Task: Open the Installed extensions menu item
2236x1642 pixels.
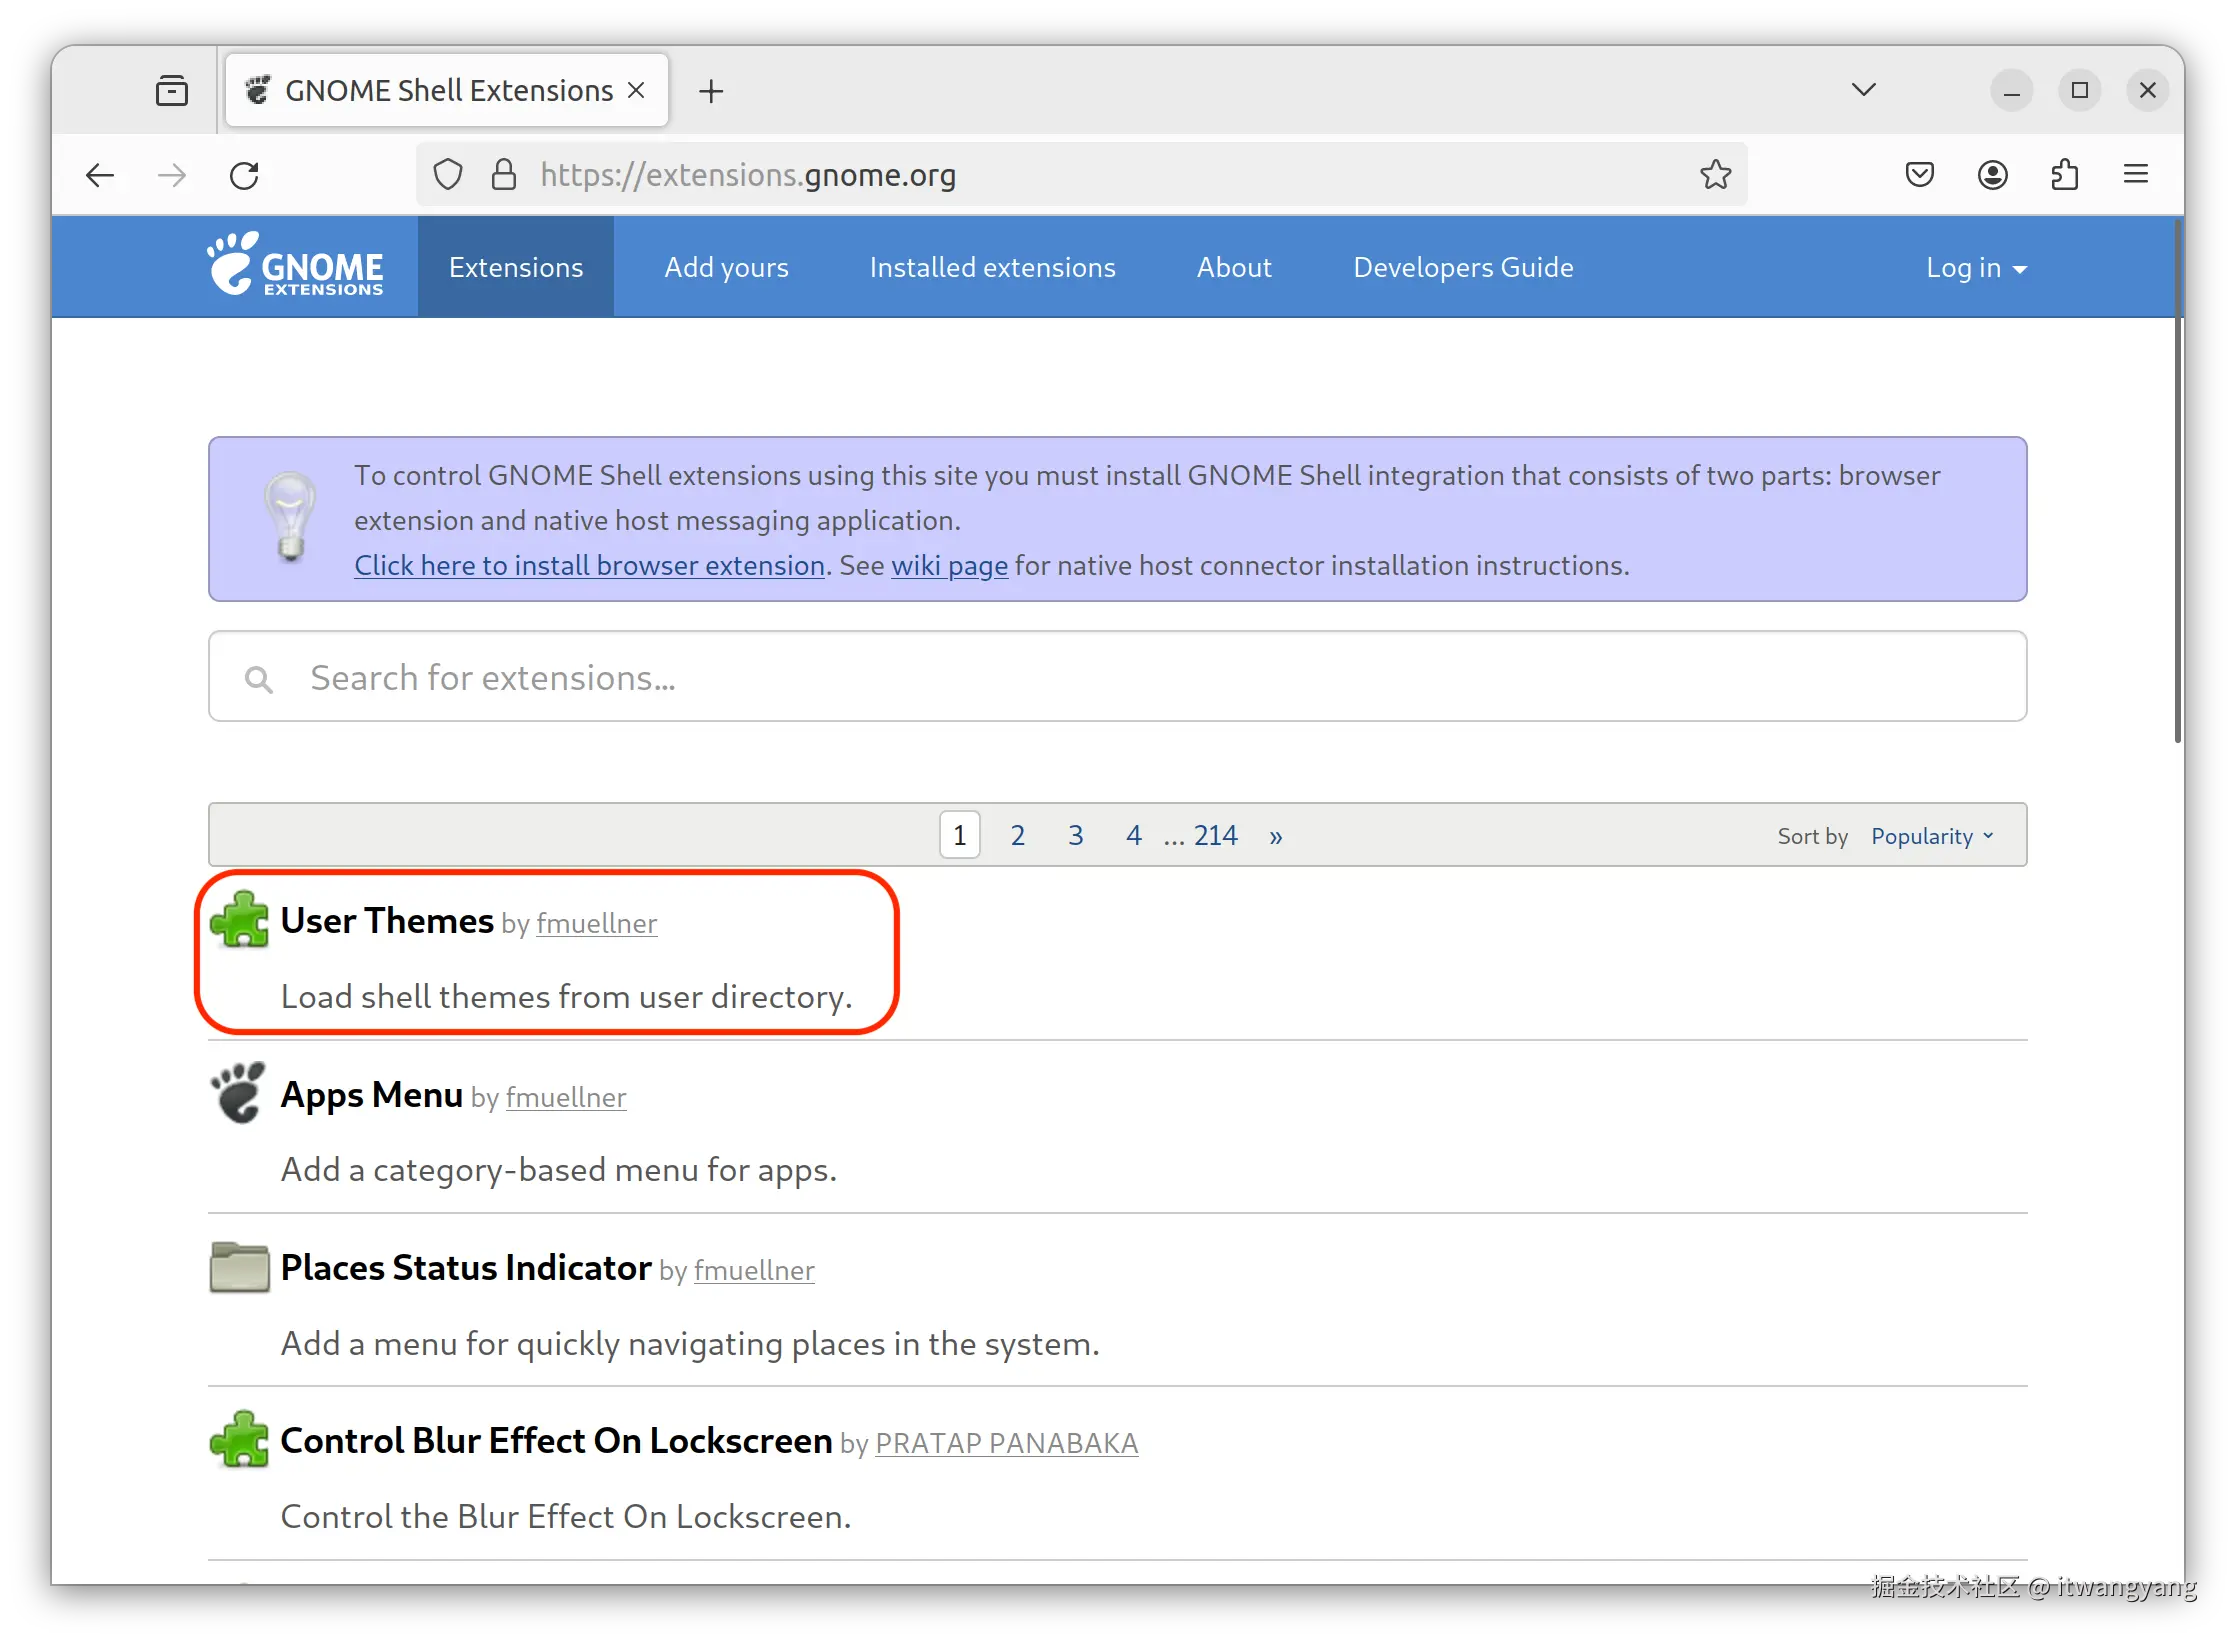Action: pos(992,268)
